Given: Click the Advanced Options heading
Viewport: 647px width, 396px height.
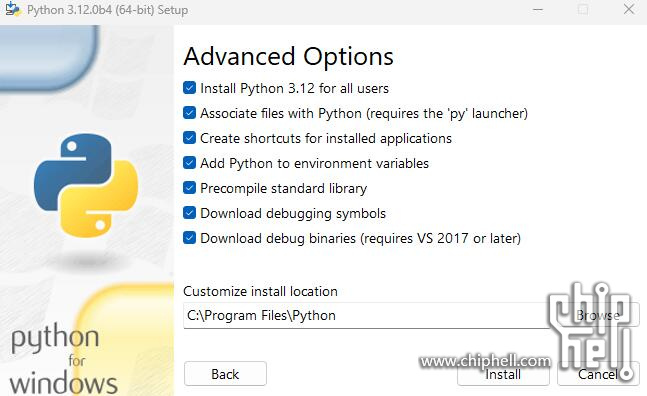Looking at the screenshot, I should (288, 57).
